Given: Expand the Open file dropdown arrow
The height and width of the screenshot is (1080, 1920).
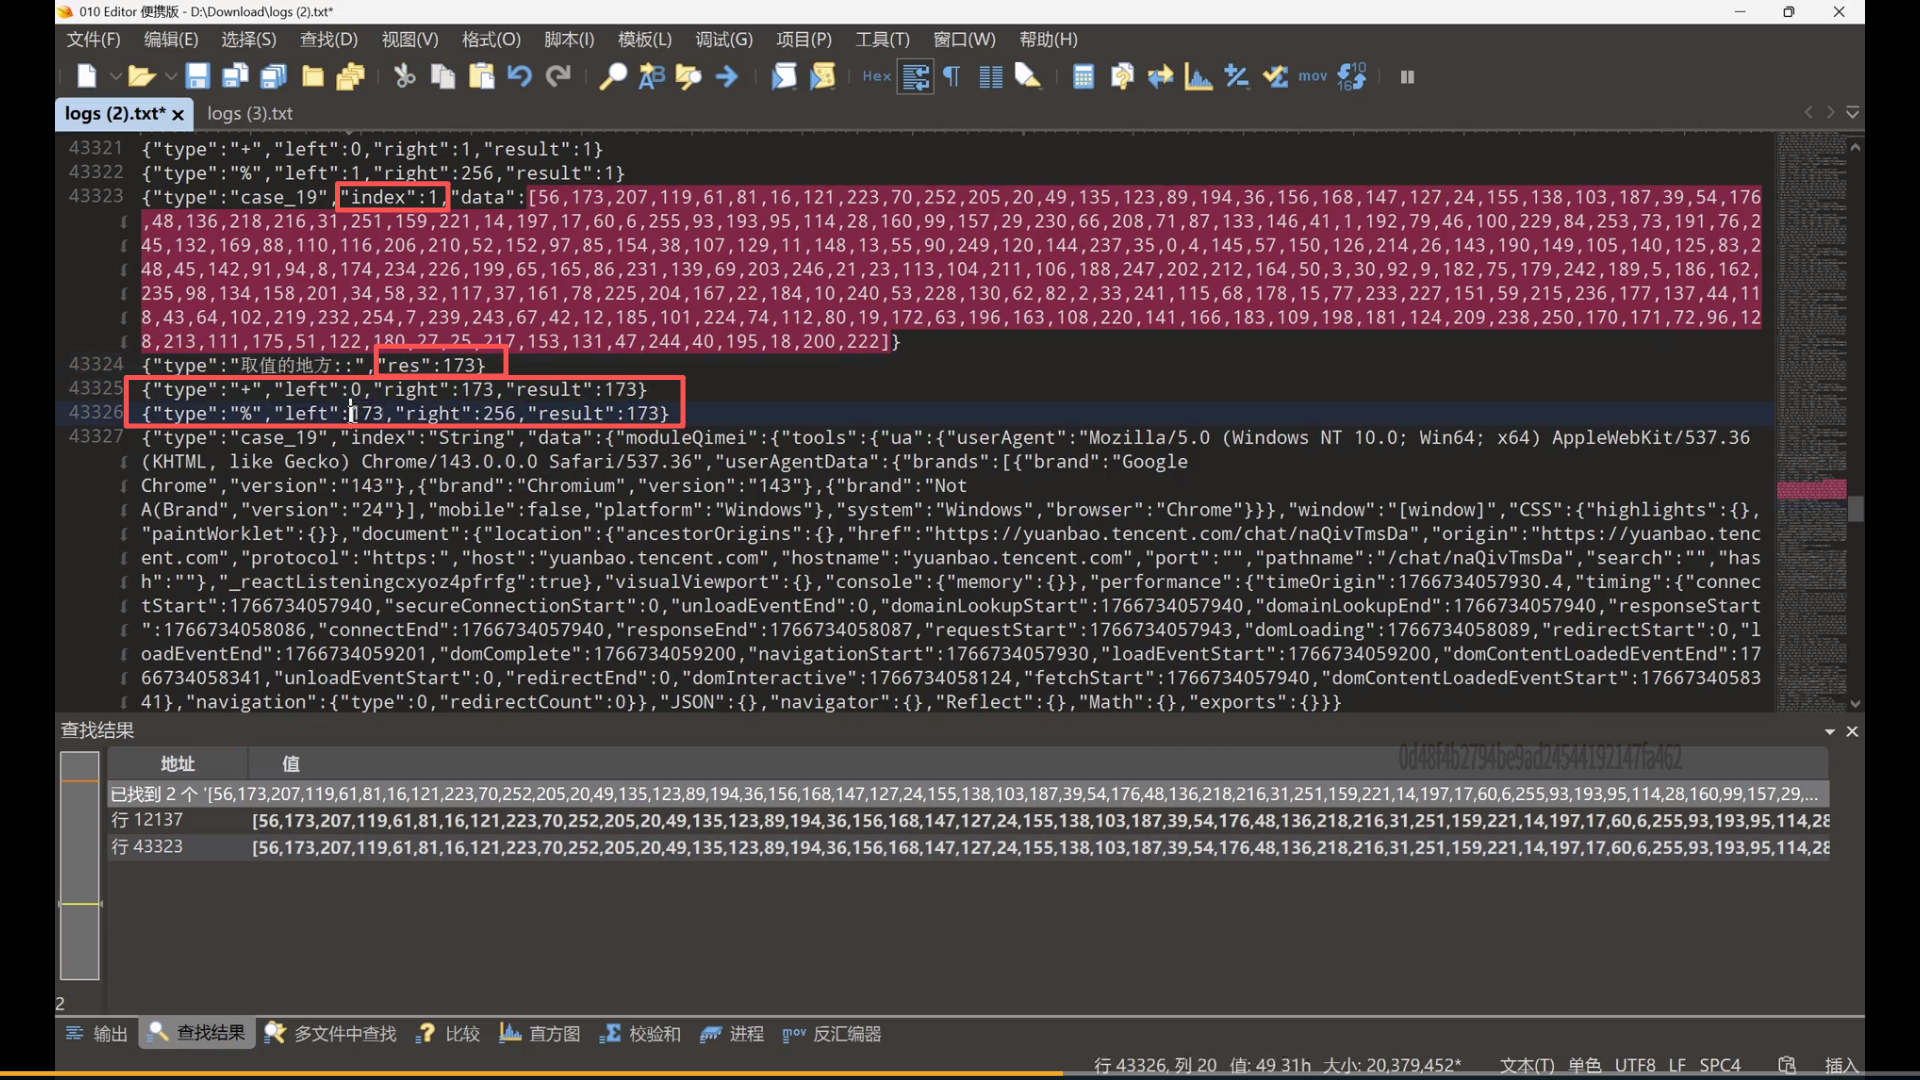Looking at the screenshot, I should pyautogui.click(x=170, y=76).
